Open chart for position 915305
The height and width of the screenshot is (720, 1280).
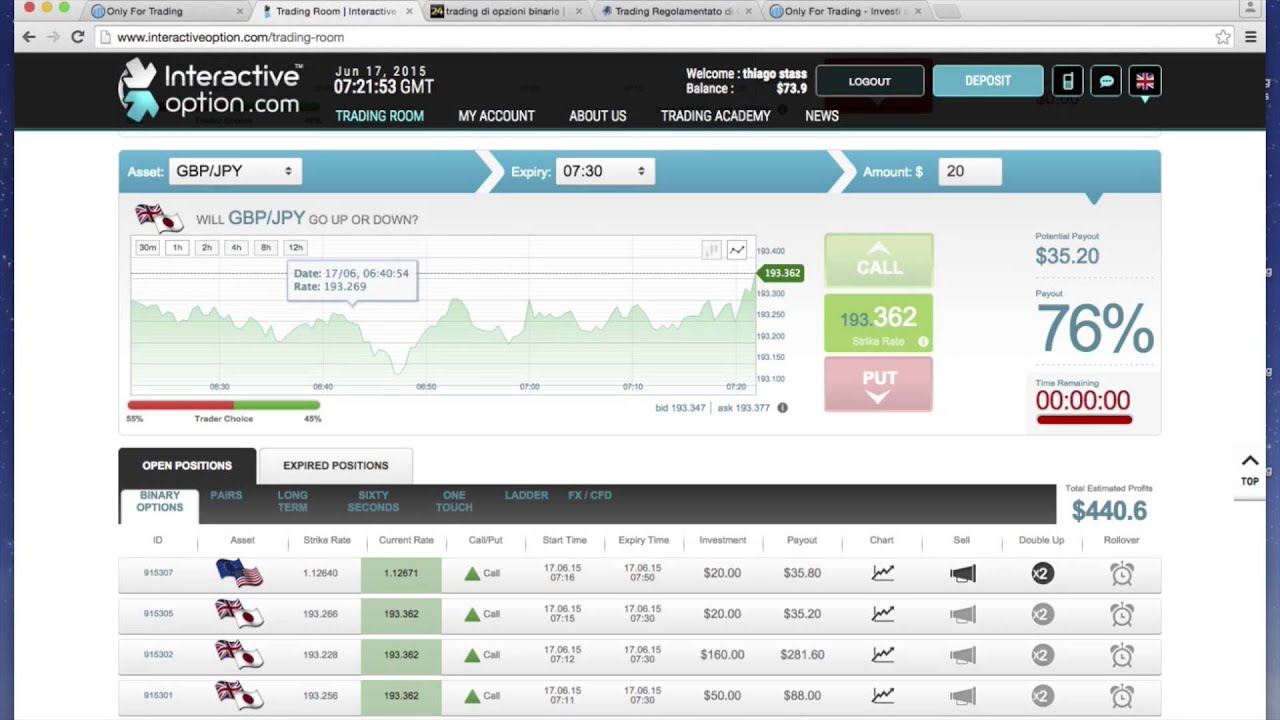pyautogui.click(x=882, y=614)
